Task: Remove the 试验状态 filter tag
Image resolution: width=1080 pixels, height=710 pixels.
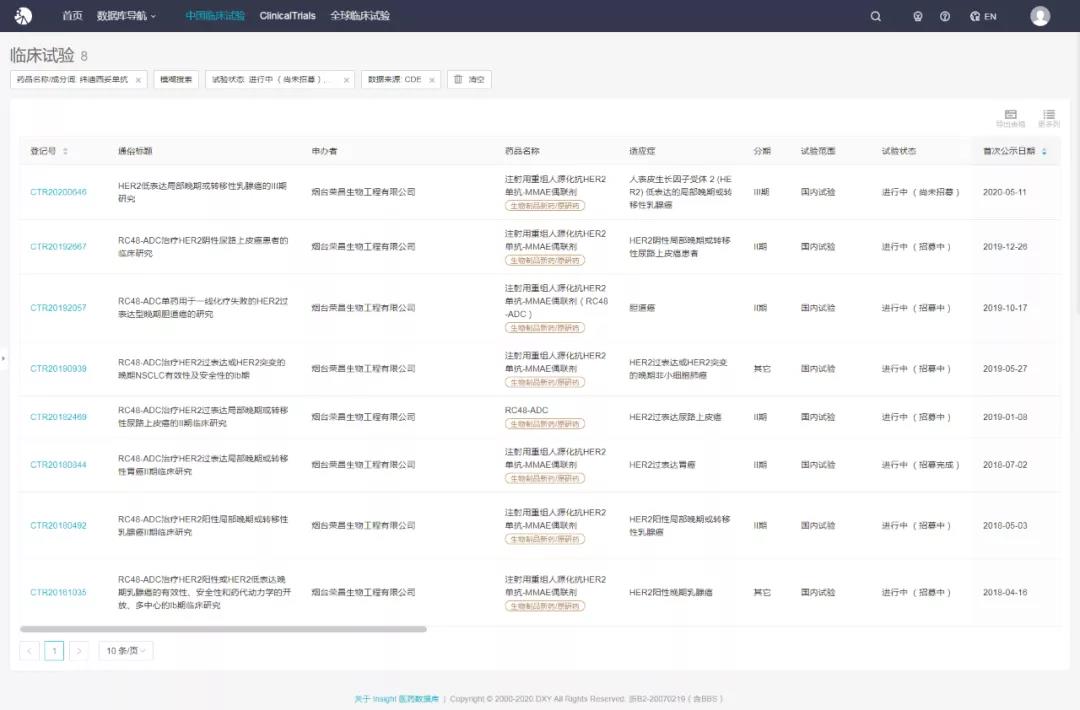Action: tap(346, 80)
